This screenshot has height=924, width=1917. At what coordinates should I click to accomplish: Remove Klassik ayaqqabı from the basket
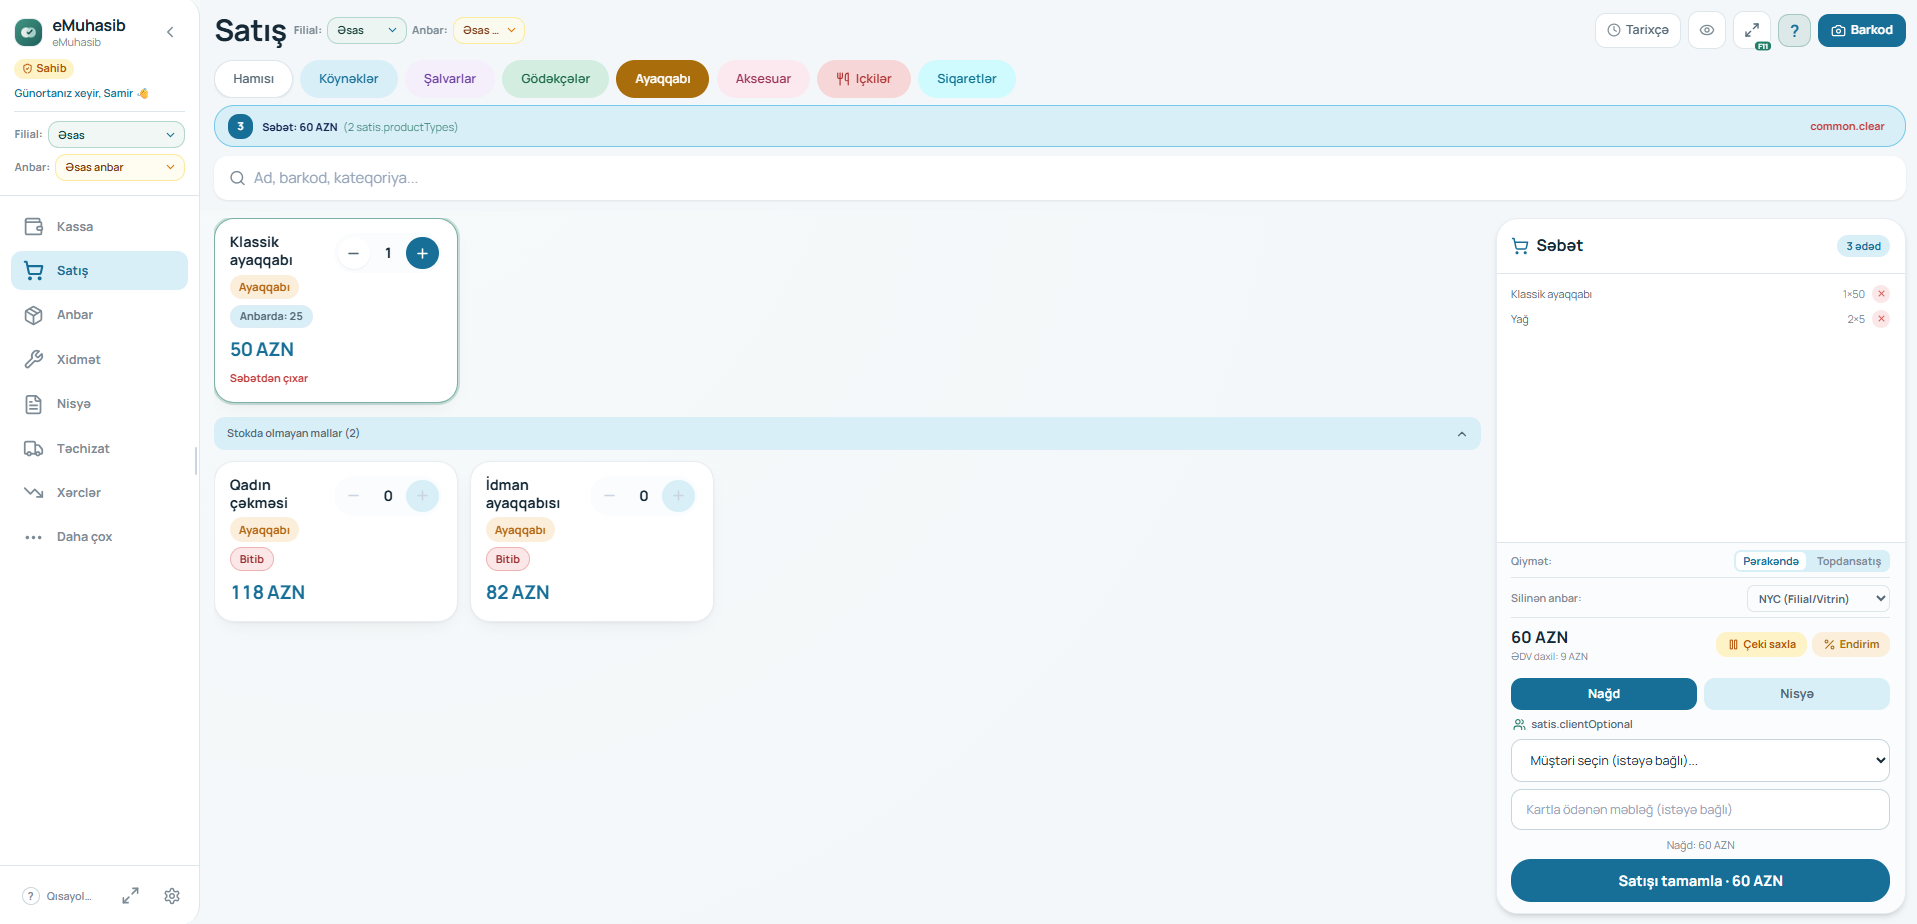click(x=1881, y=294)
